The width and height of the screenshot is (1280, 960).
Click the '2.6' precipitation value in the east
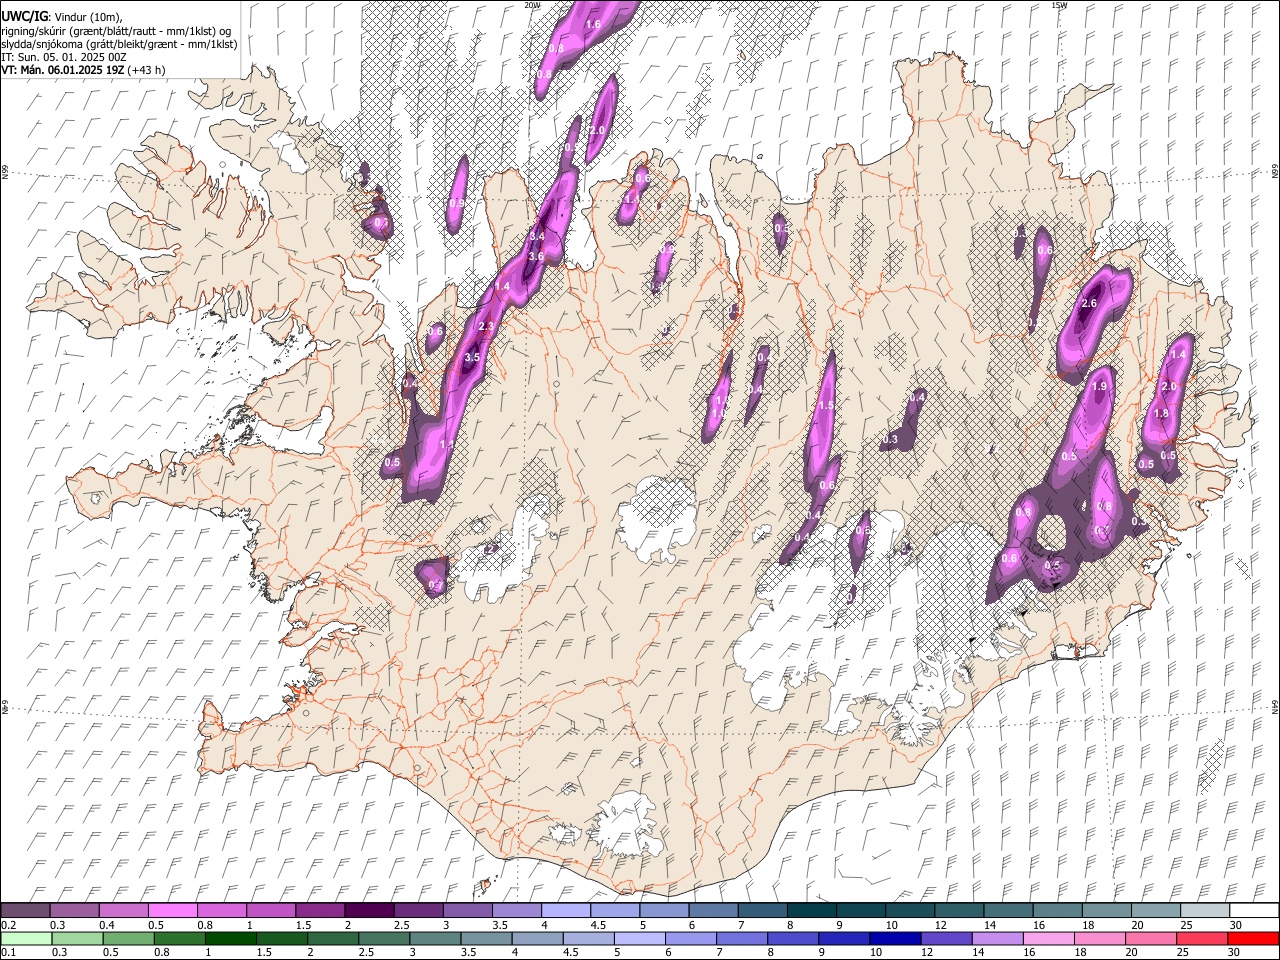click(1090, 303)
